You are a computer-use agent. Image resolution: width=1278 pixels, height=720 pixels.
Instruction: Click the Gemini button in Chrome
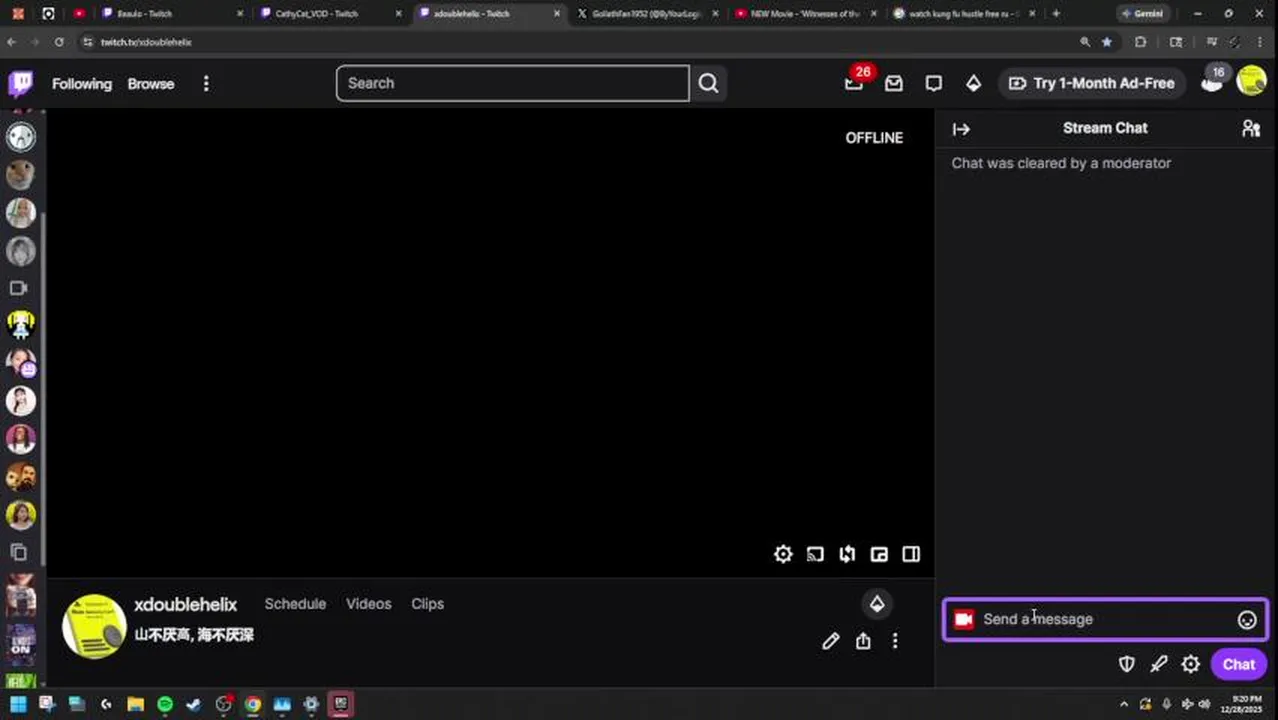coord(1142,14)
